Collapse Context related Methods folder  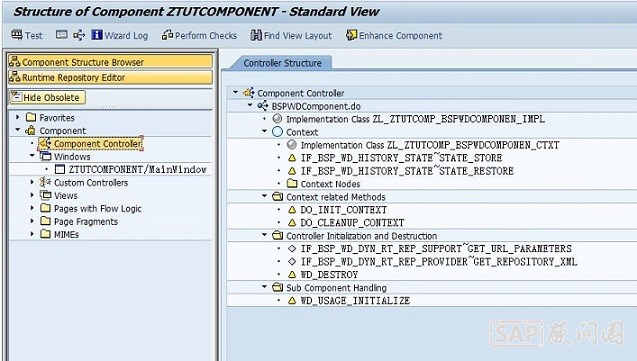tap(264, 196)
